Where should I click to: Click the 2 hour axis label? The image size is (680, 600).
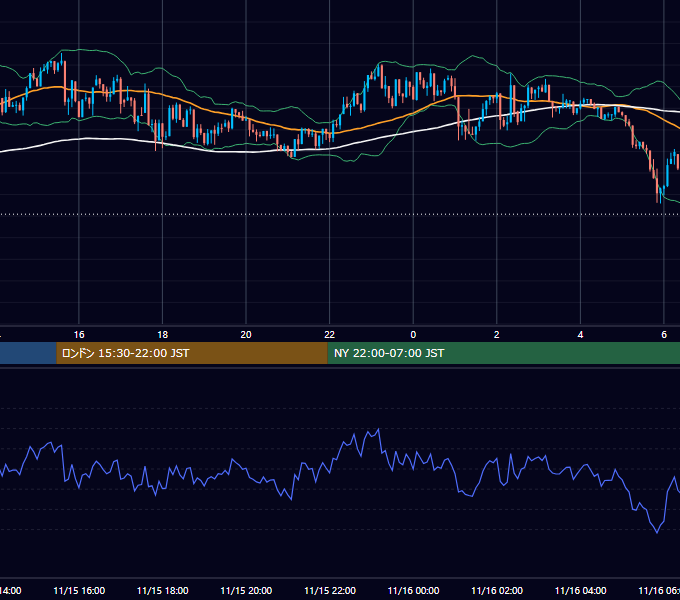[497, 335]
